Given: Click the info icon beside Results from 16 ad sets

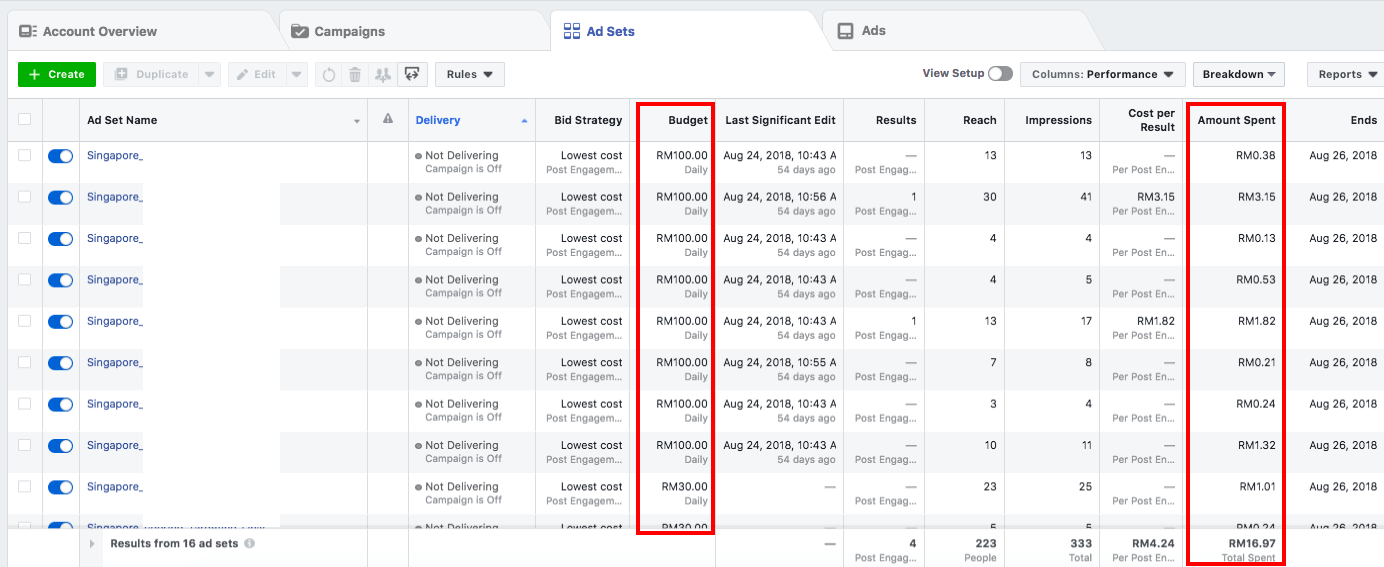Looking at the screenshot, I should 249,543.
